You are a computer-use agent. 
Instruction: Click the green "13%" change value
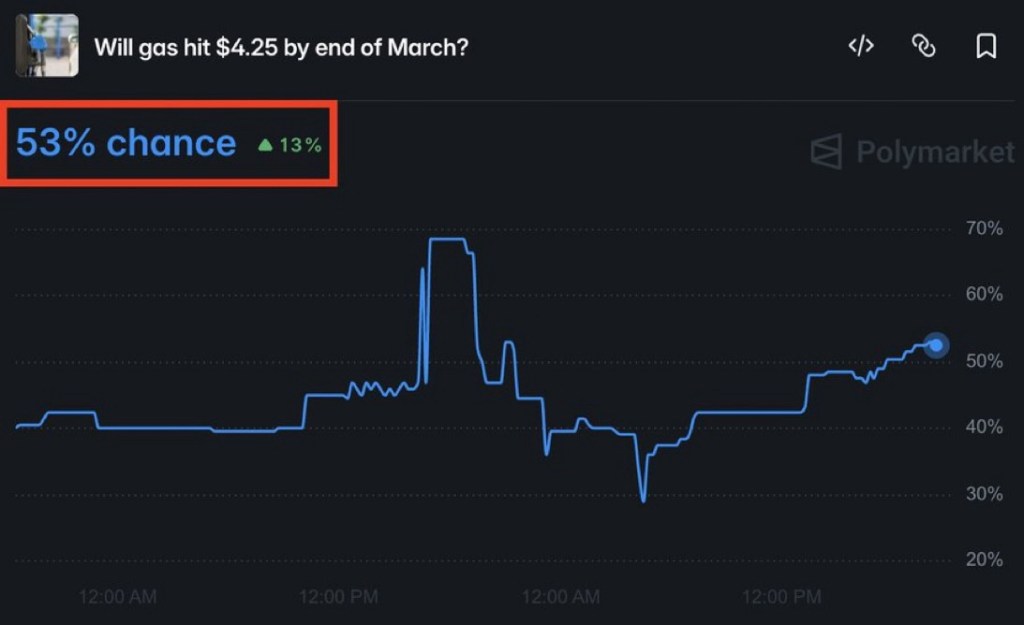(300, 145)
